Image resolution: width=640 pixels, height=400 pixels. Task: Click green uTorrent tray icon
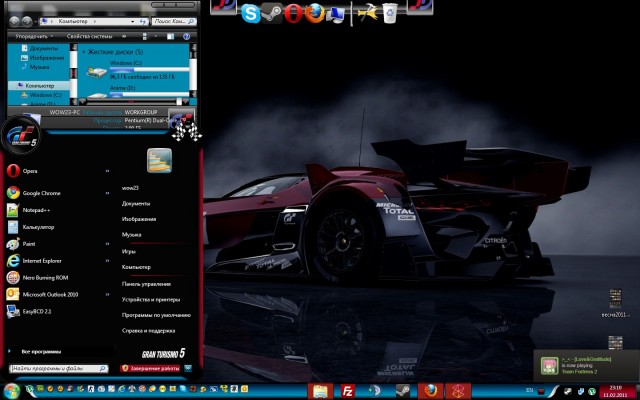(x=591, y=391)
